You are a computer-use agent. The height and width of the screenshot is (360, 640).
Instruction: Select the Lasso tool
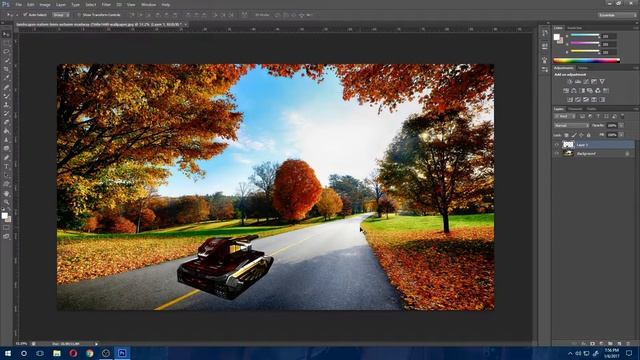tap(6, 52)
